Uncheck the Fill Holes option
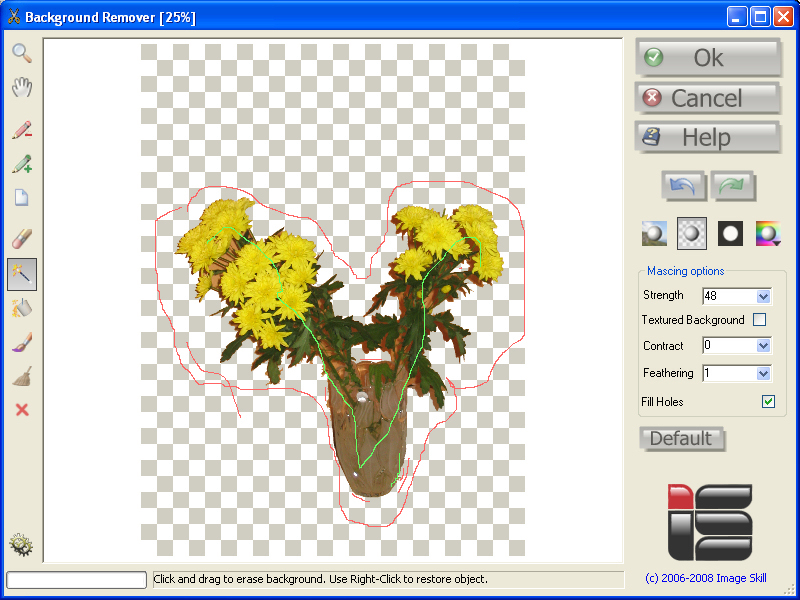Viewport: 800px width, 600px height. click(x=768, y=401)
